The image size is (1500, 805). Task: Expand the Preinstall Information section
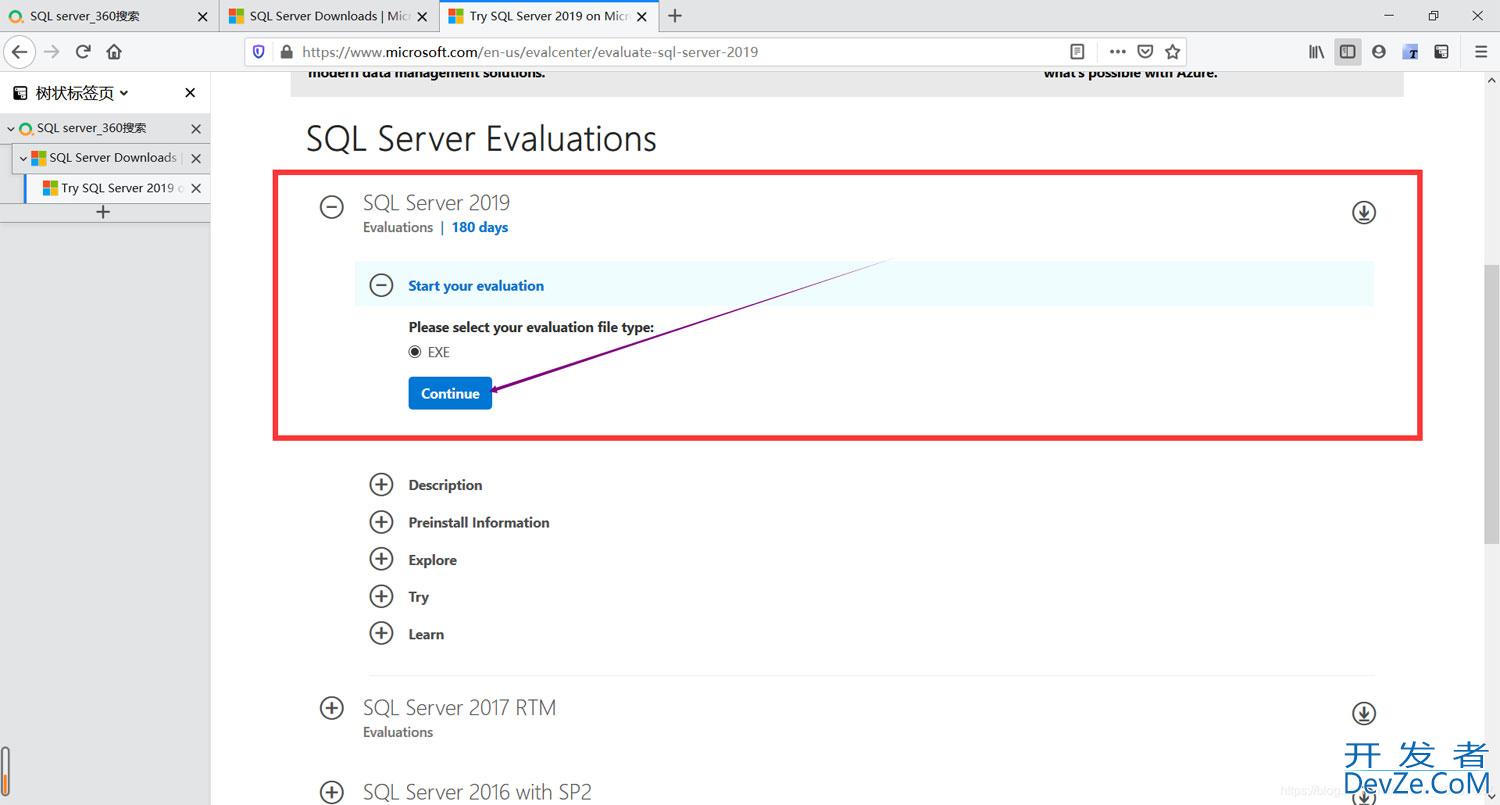pyautogui.click(x=381, y=522)
